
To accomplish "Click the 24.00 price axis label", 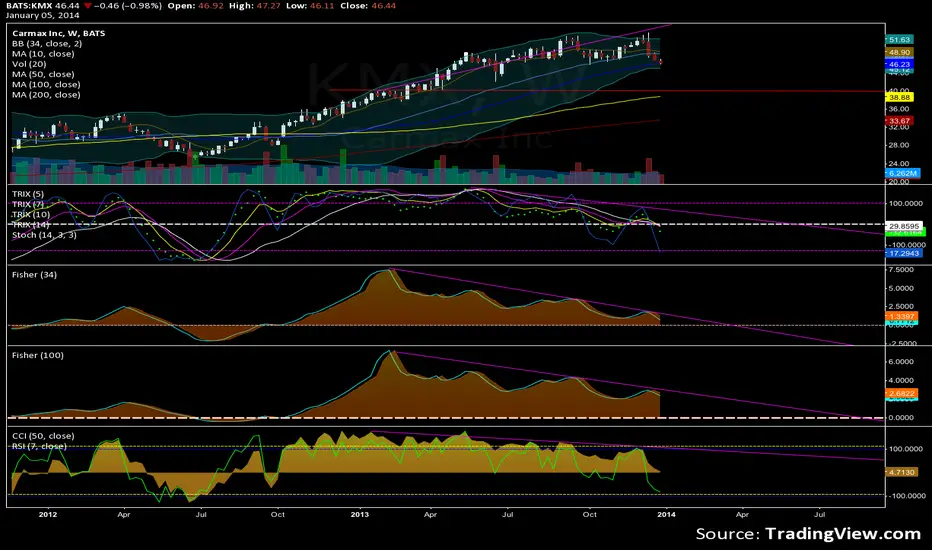I will [x=899, y=164].
